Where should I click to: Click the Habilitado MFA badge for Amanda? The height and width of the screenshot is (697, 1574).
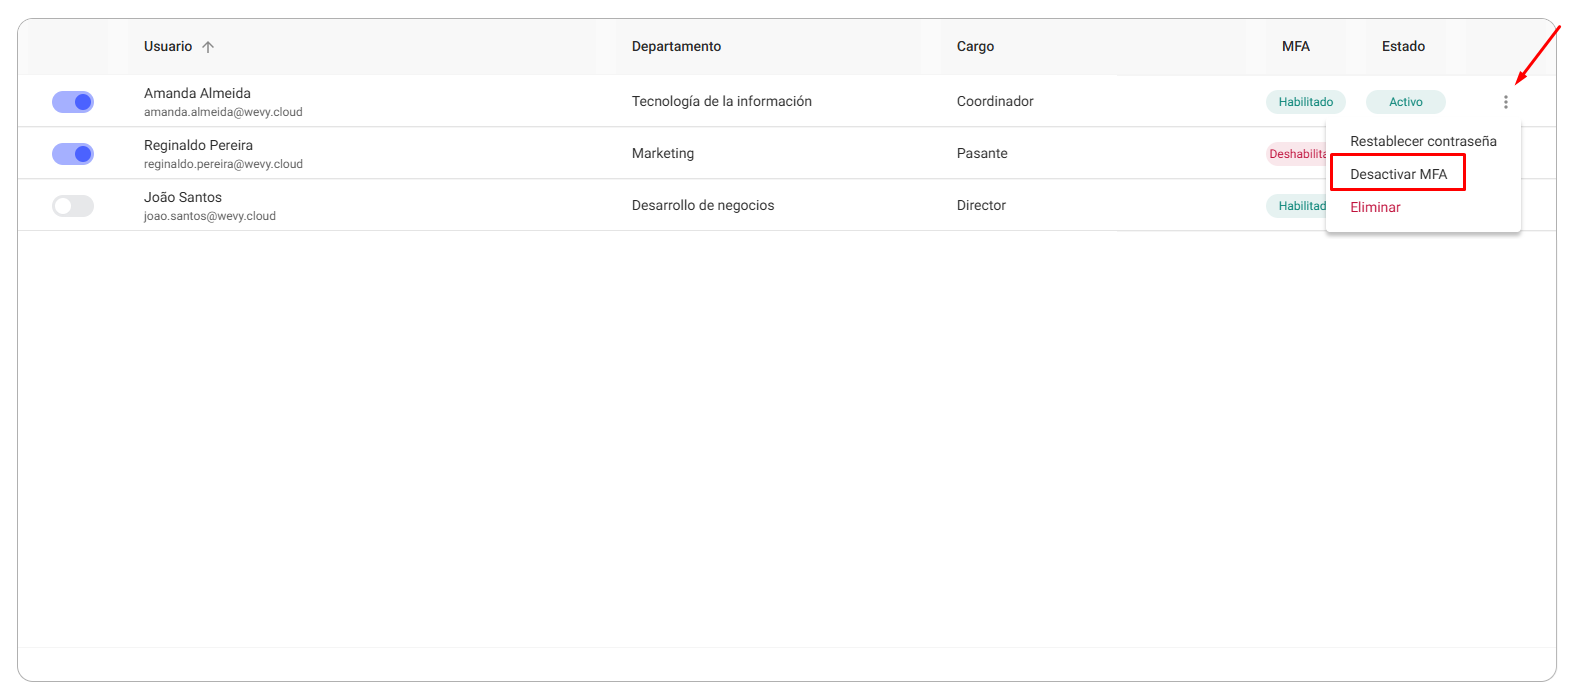point(1306,102)
